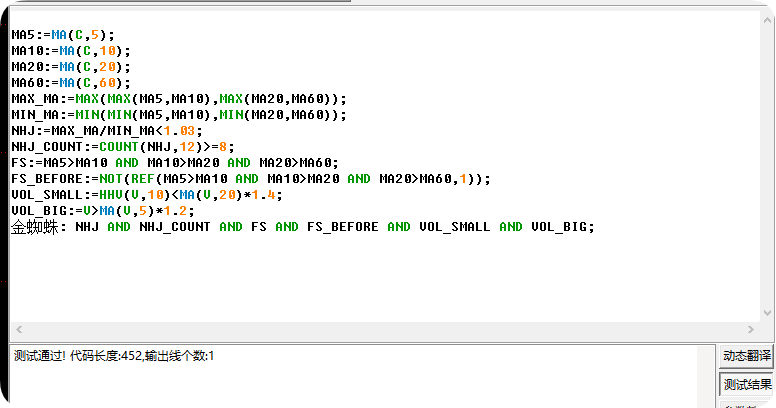
Task: Click the horizontal scrollbar left arrow
Action: pos(19,329)
